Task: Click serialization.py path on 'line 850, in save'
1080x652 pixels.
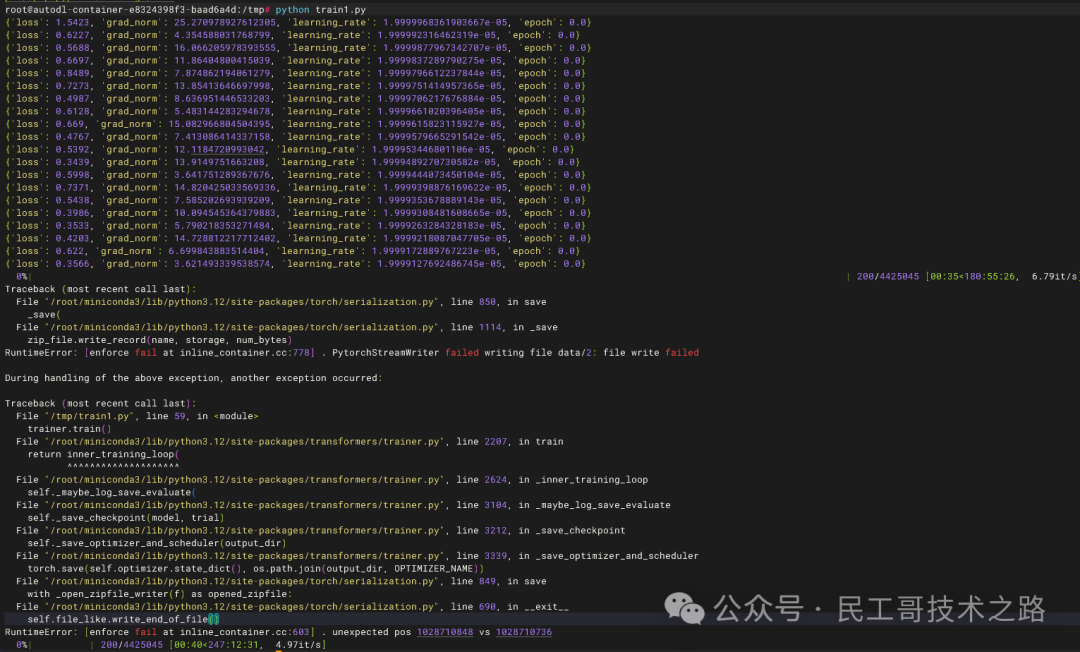Action: tap(242, 302)
